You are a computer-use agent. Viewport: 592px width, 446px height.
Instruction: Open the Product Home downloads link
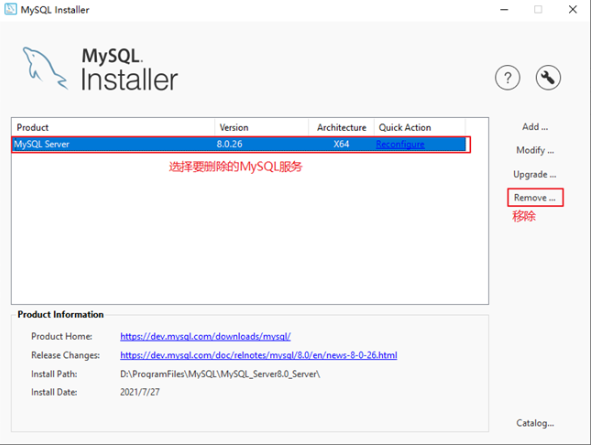pyautogui.click(x=205, y=336)
